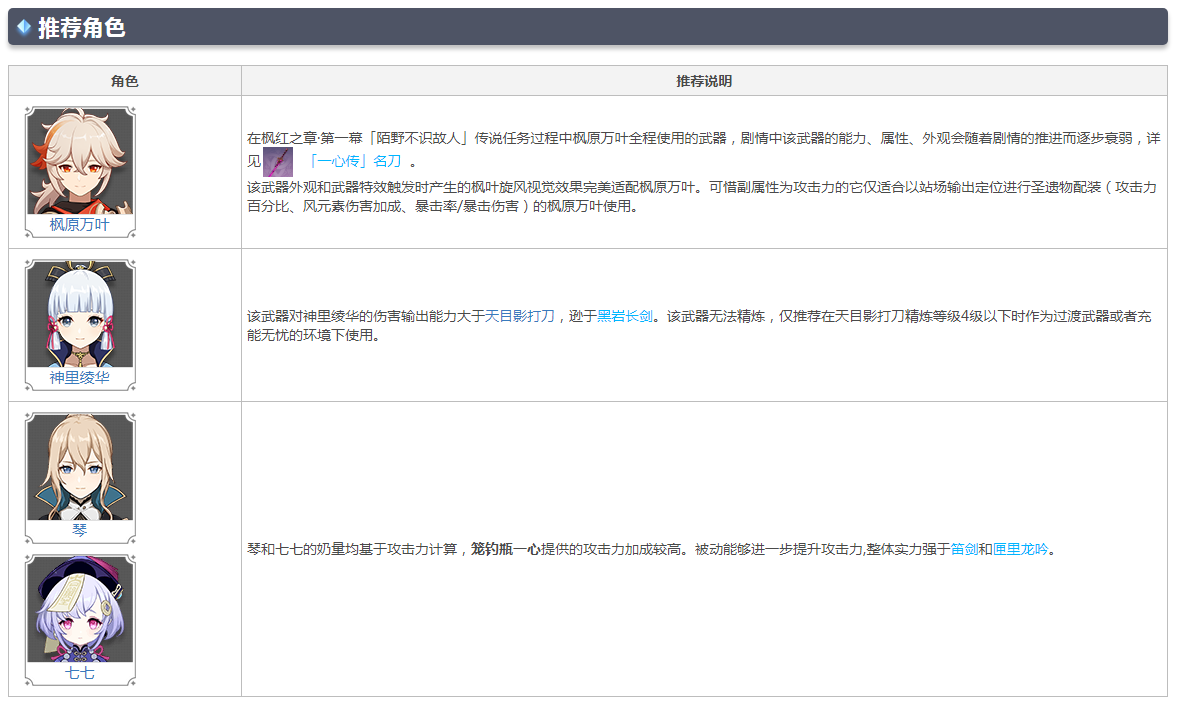Click Jean's character portrait

[x=80, y=467]
